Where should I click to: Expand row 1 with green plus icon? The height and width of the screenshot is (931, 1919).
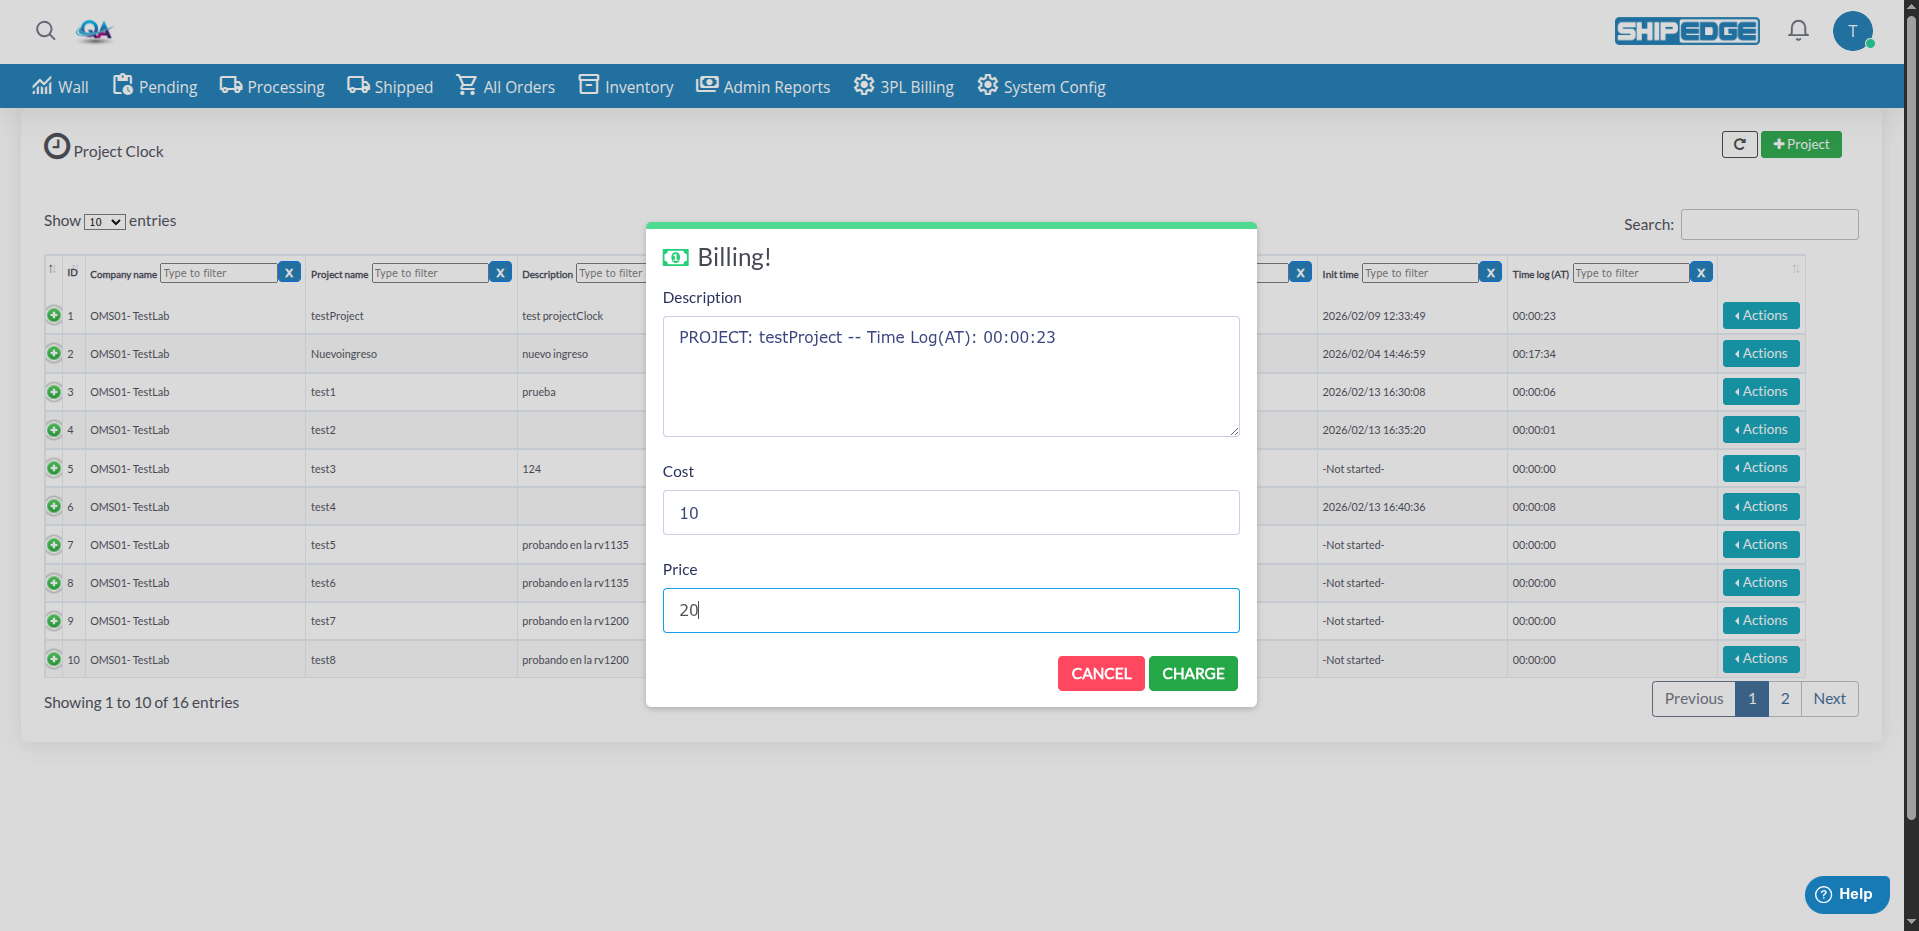click(54, 316)
